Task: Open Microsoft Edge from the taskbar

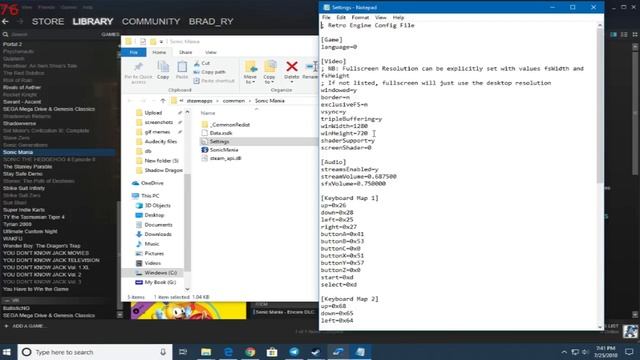Action: pos(228,352)
